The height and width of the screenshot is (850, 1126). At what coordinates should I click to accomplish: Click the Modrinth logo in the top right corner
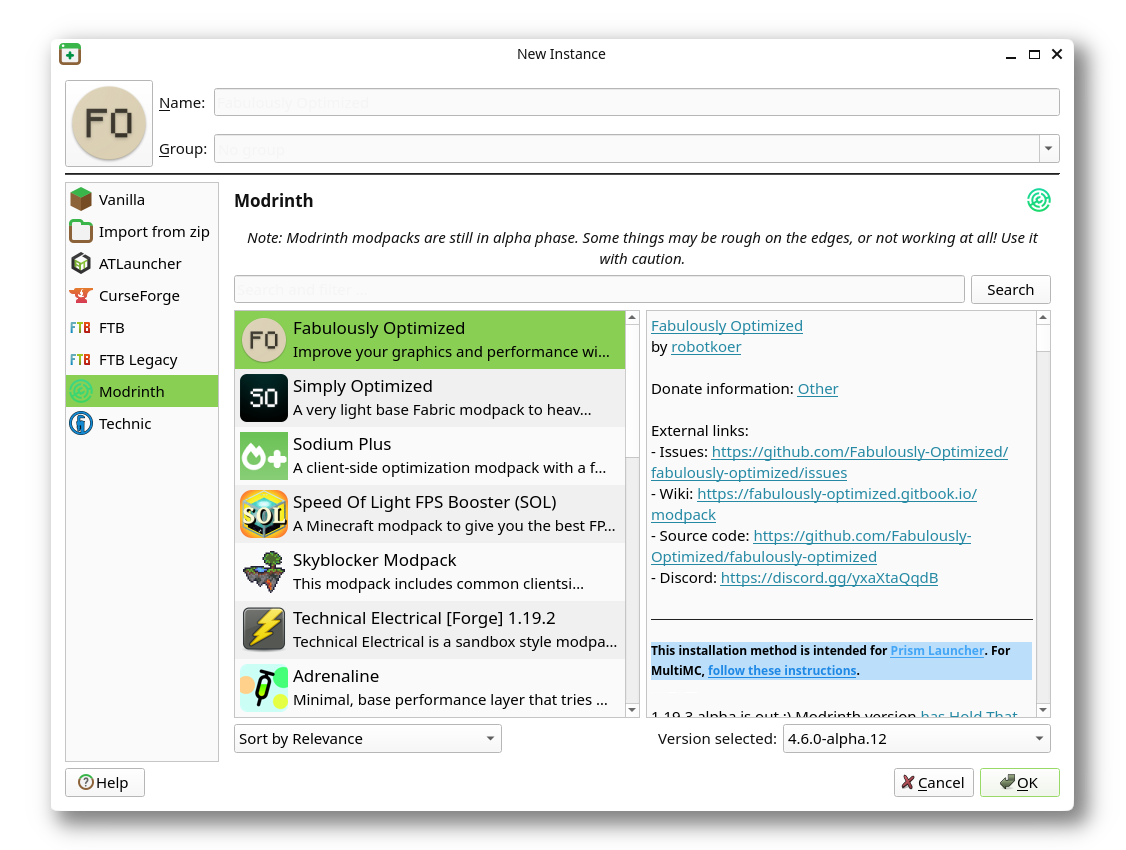coord(1039,200)
